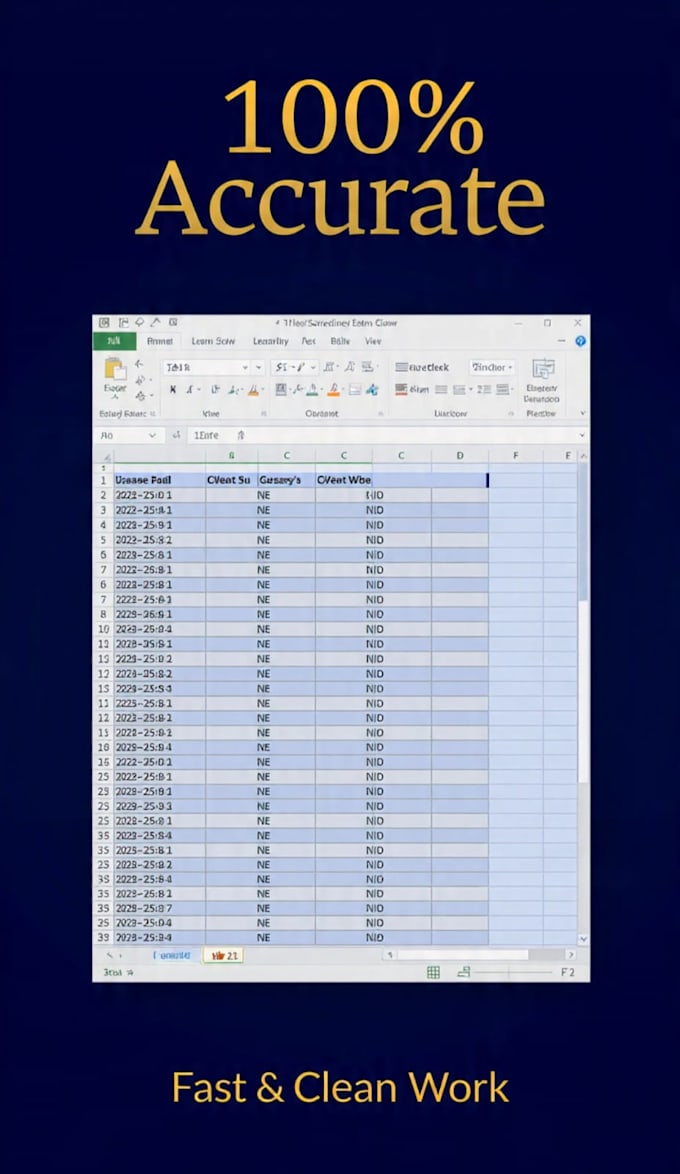Viewport: 680px width, 1174px height.
Task: Click the vertical scrollbar down arrow
Action: [583, 938]
